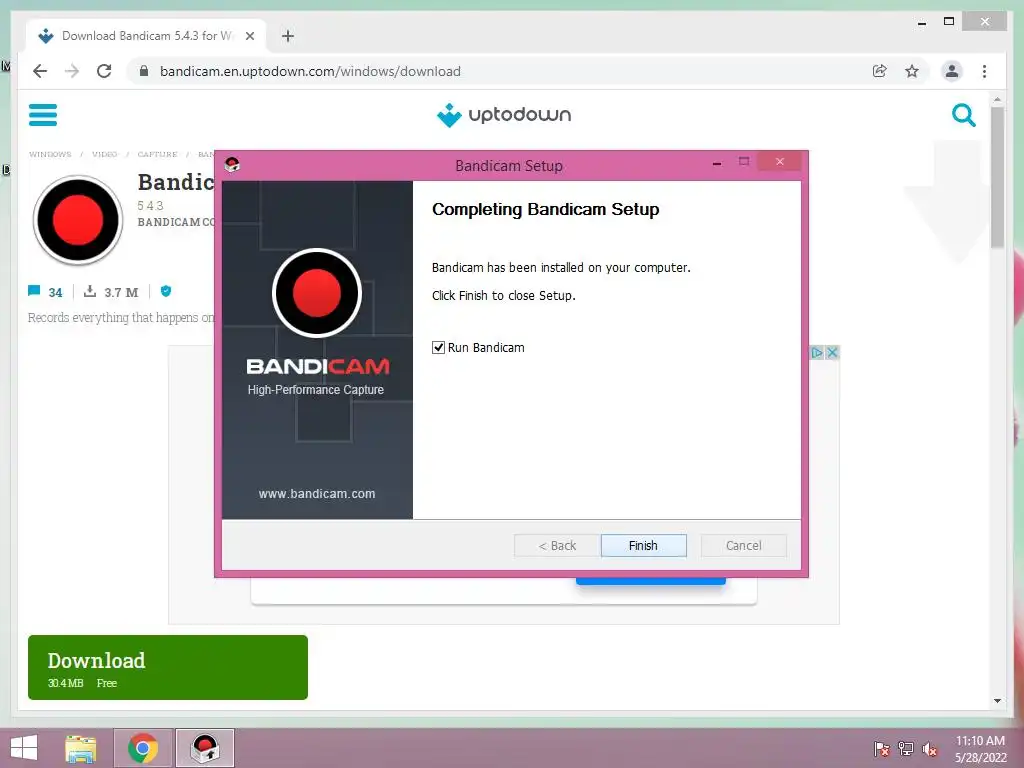Close the Download Bandicam tab
This screenshot has height=768, width=1024.
click(x=249, y=36)
